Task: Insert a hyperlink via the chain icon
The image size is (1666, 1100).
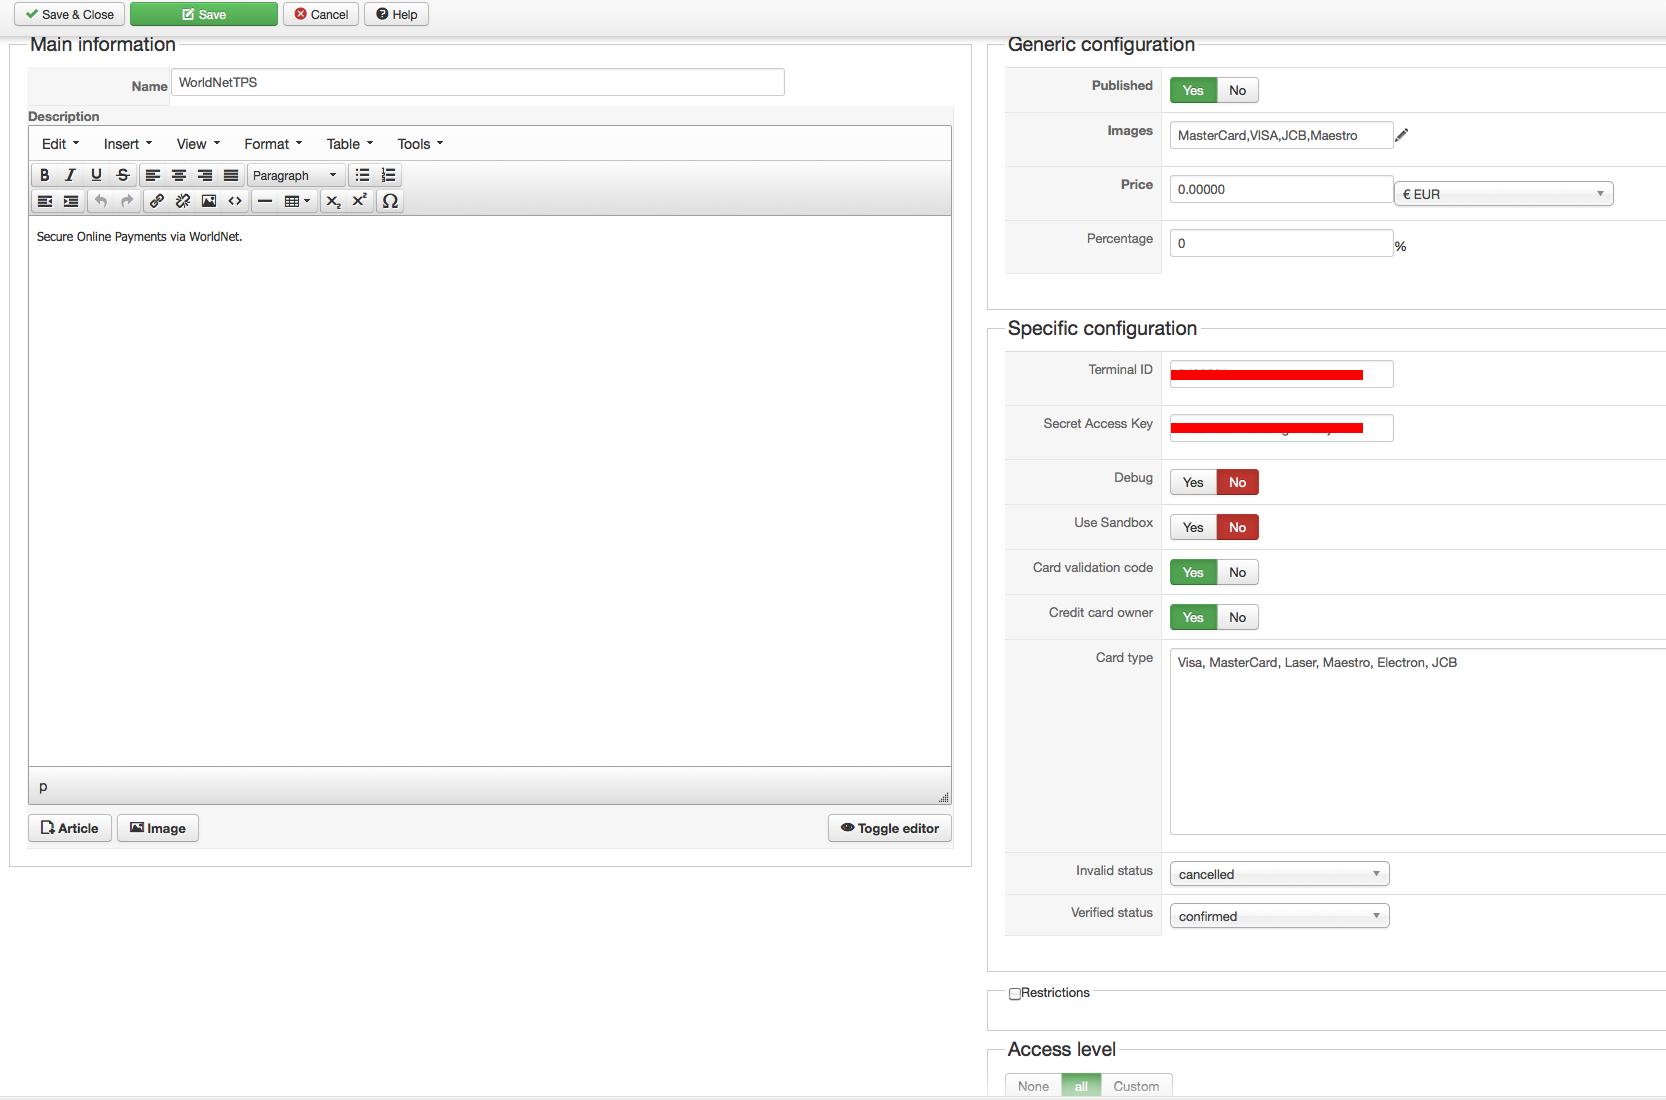Action: (x=157, y=201)
